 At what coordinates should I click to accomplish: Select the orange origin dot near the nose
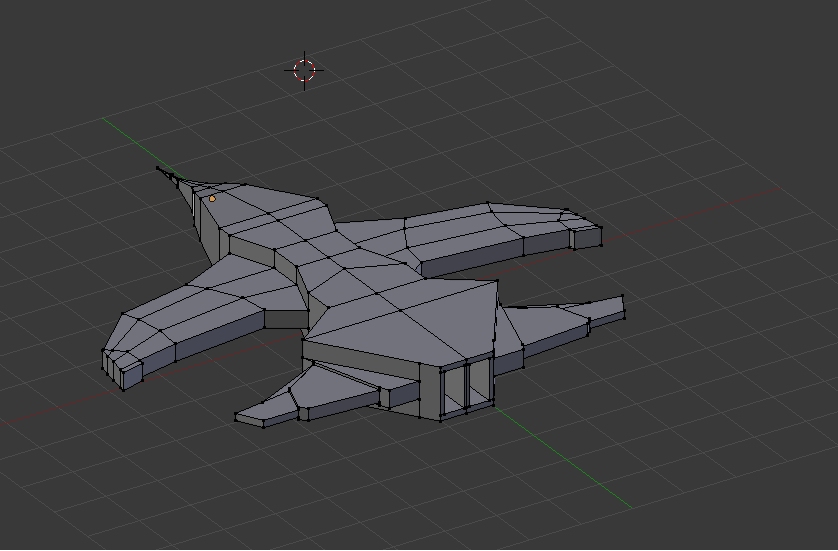(x=212, y=198)
